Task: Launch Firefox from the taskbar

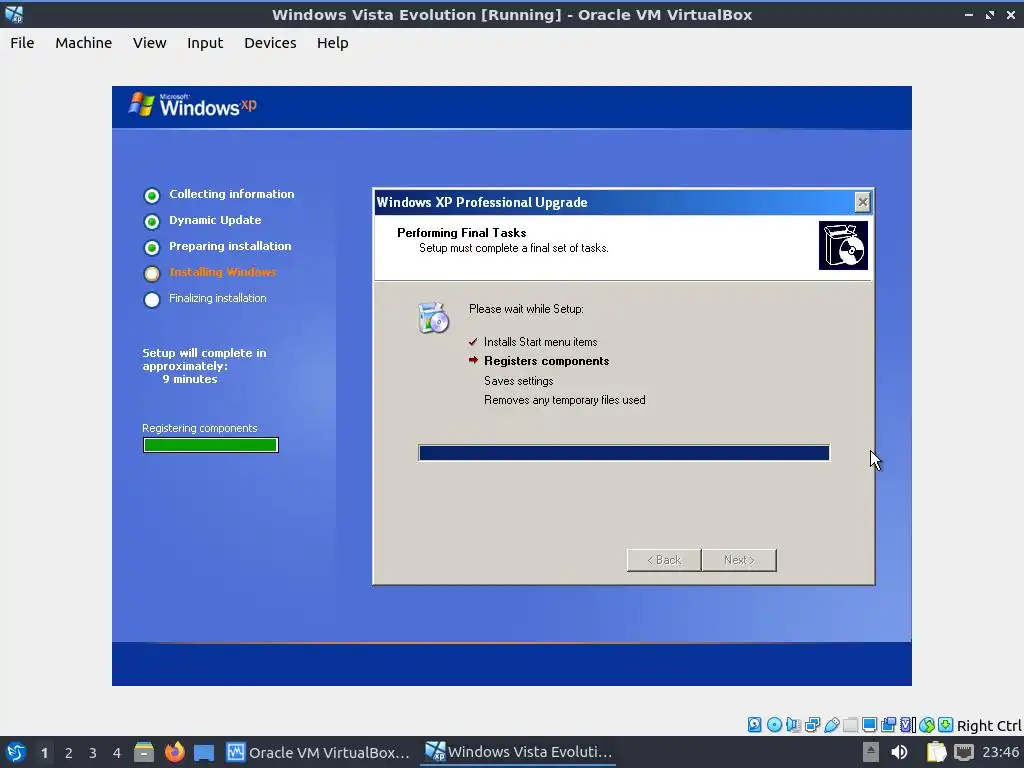Action: 174,752
